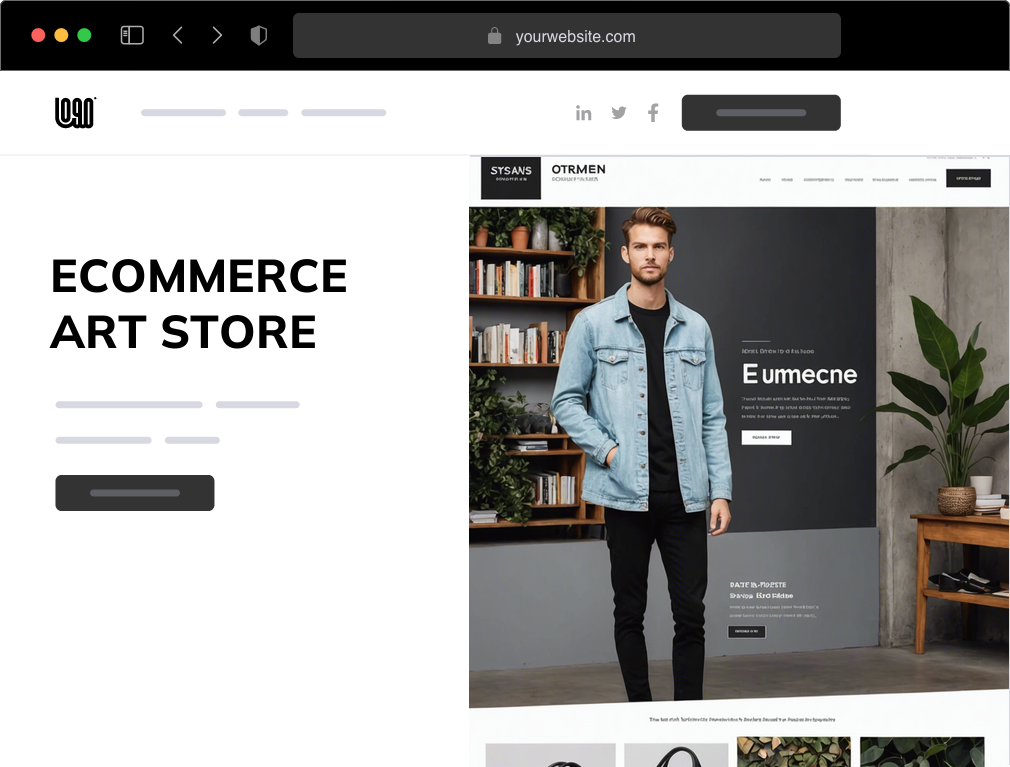The width and height of the screenshot is (1010, 767).
Task: Click the dark button in the header
Action: click(761, 113)
